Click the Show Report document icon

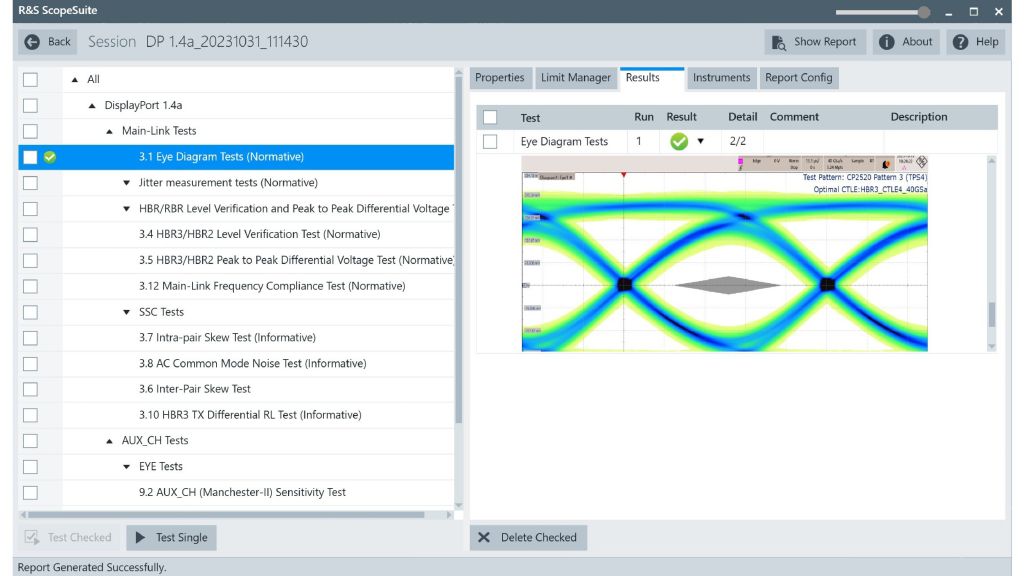point(779,42)
